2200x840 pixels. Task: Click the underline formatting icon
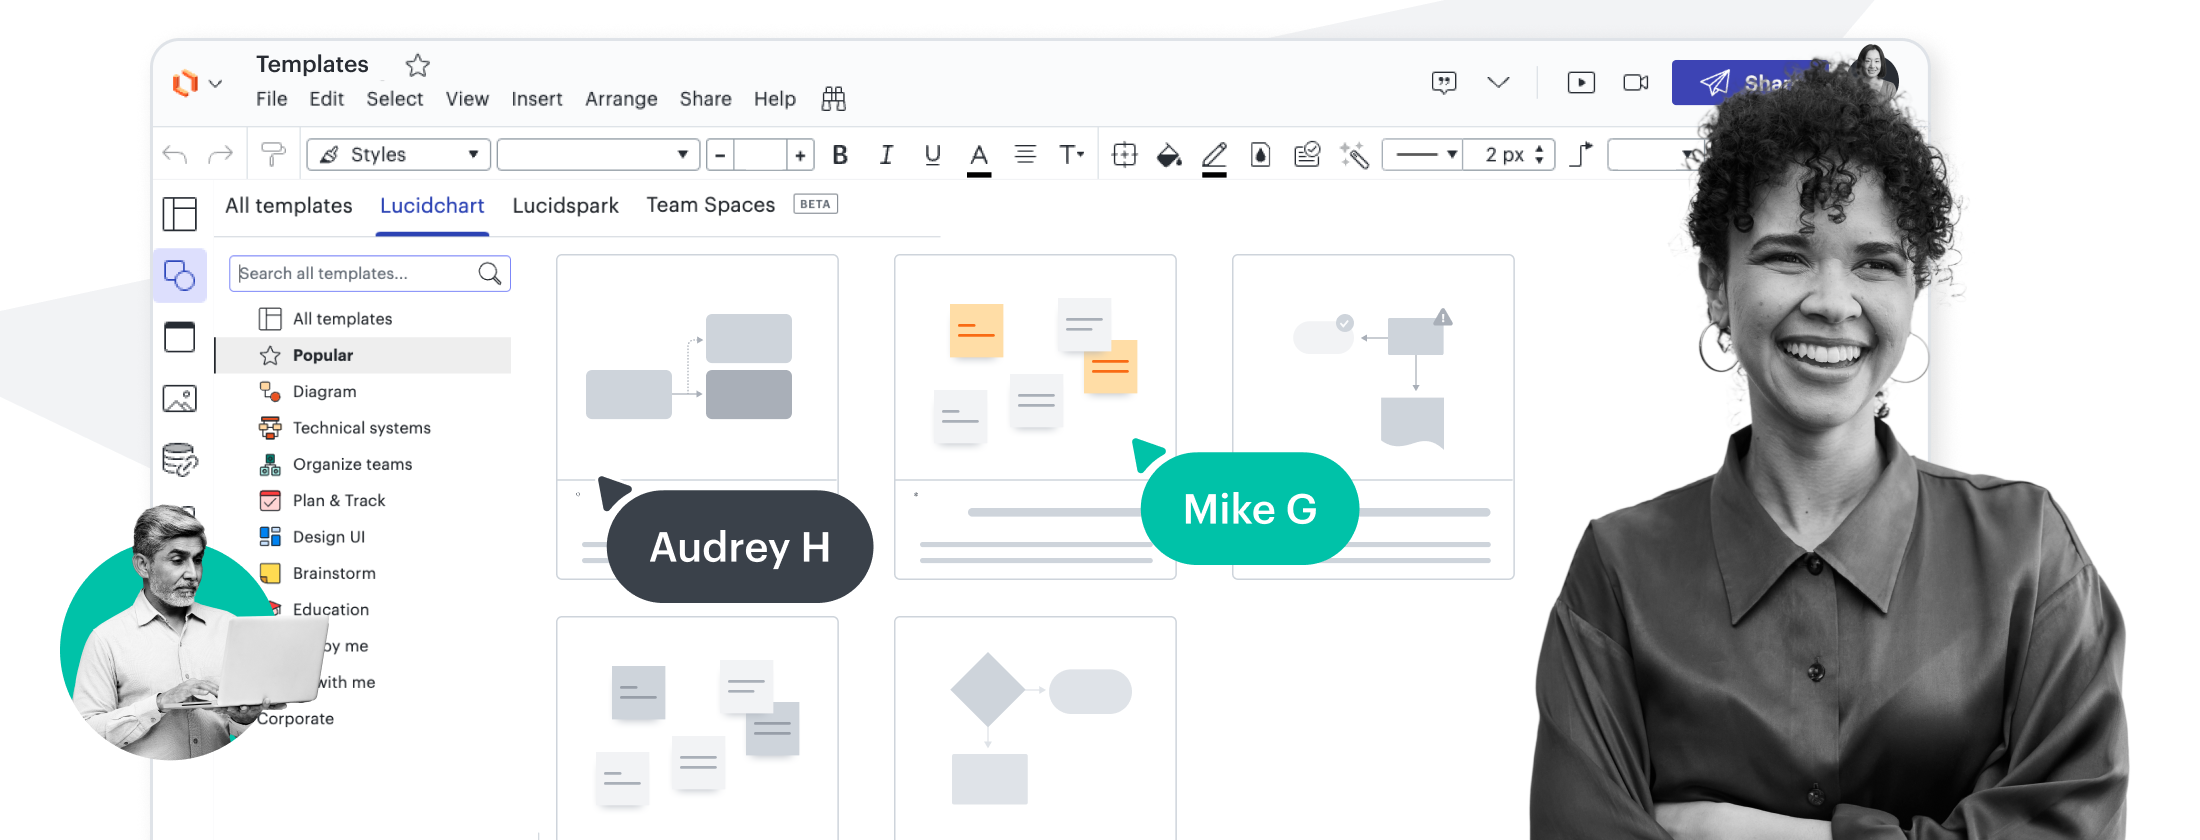[932, 155]
